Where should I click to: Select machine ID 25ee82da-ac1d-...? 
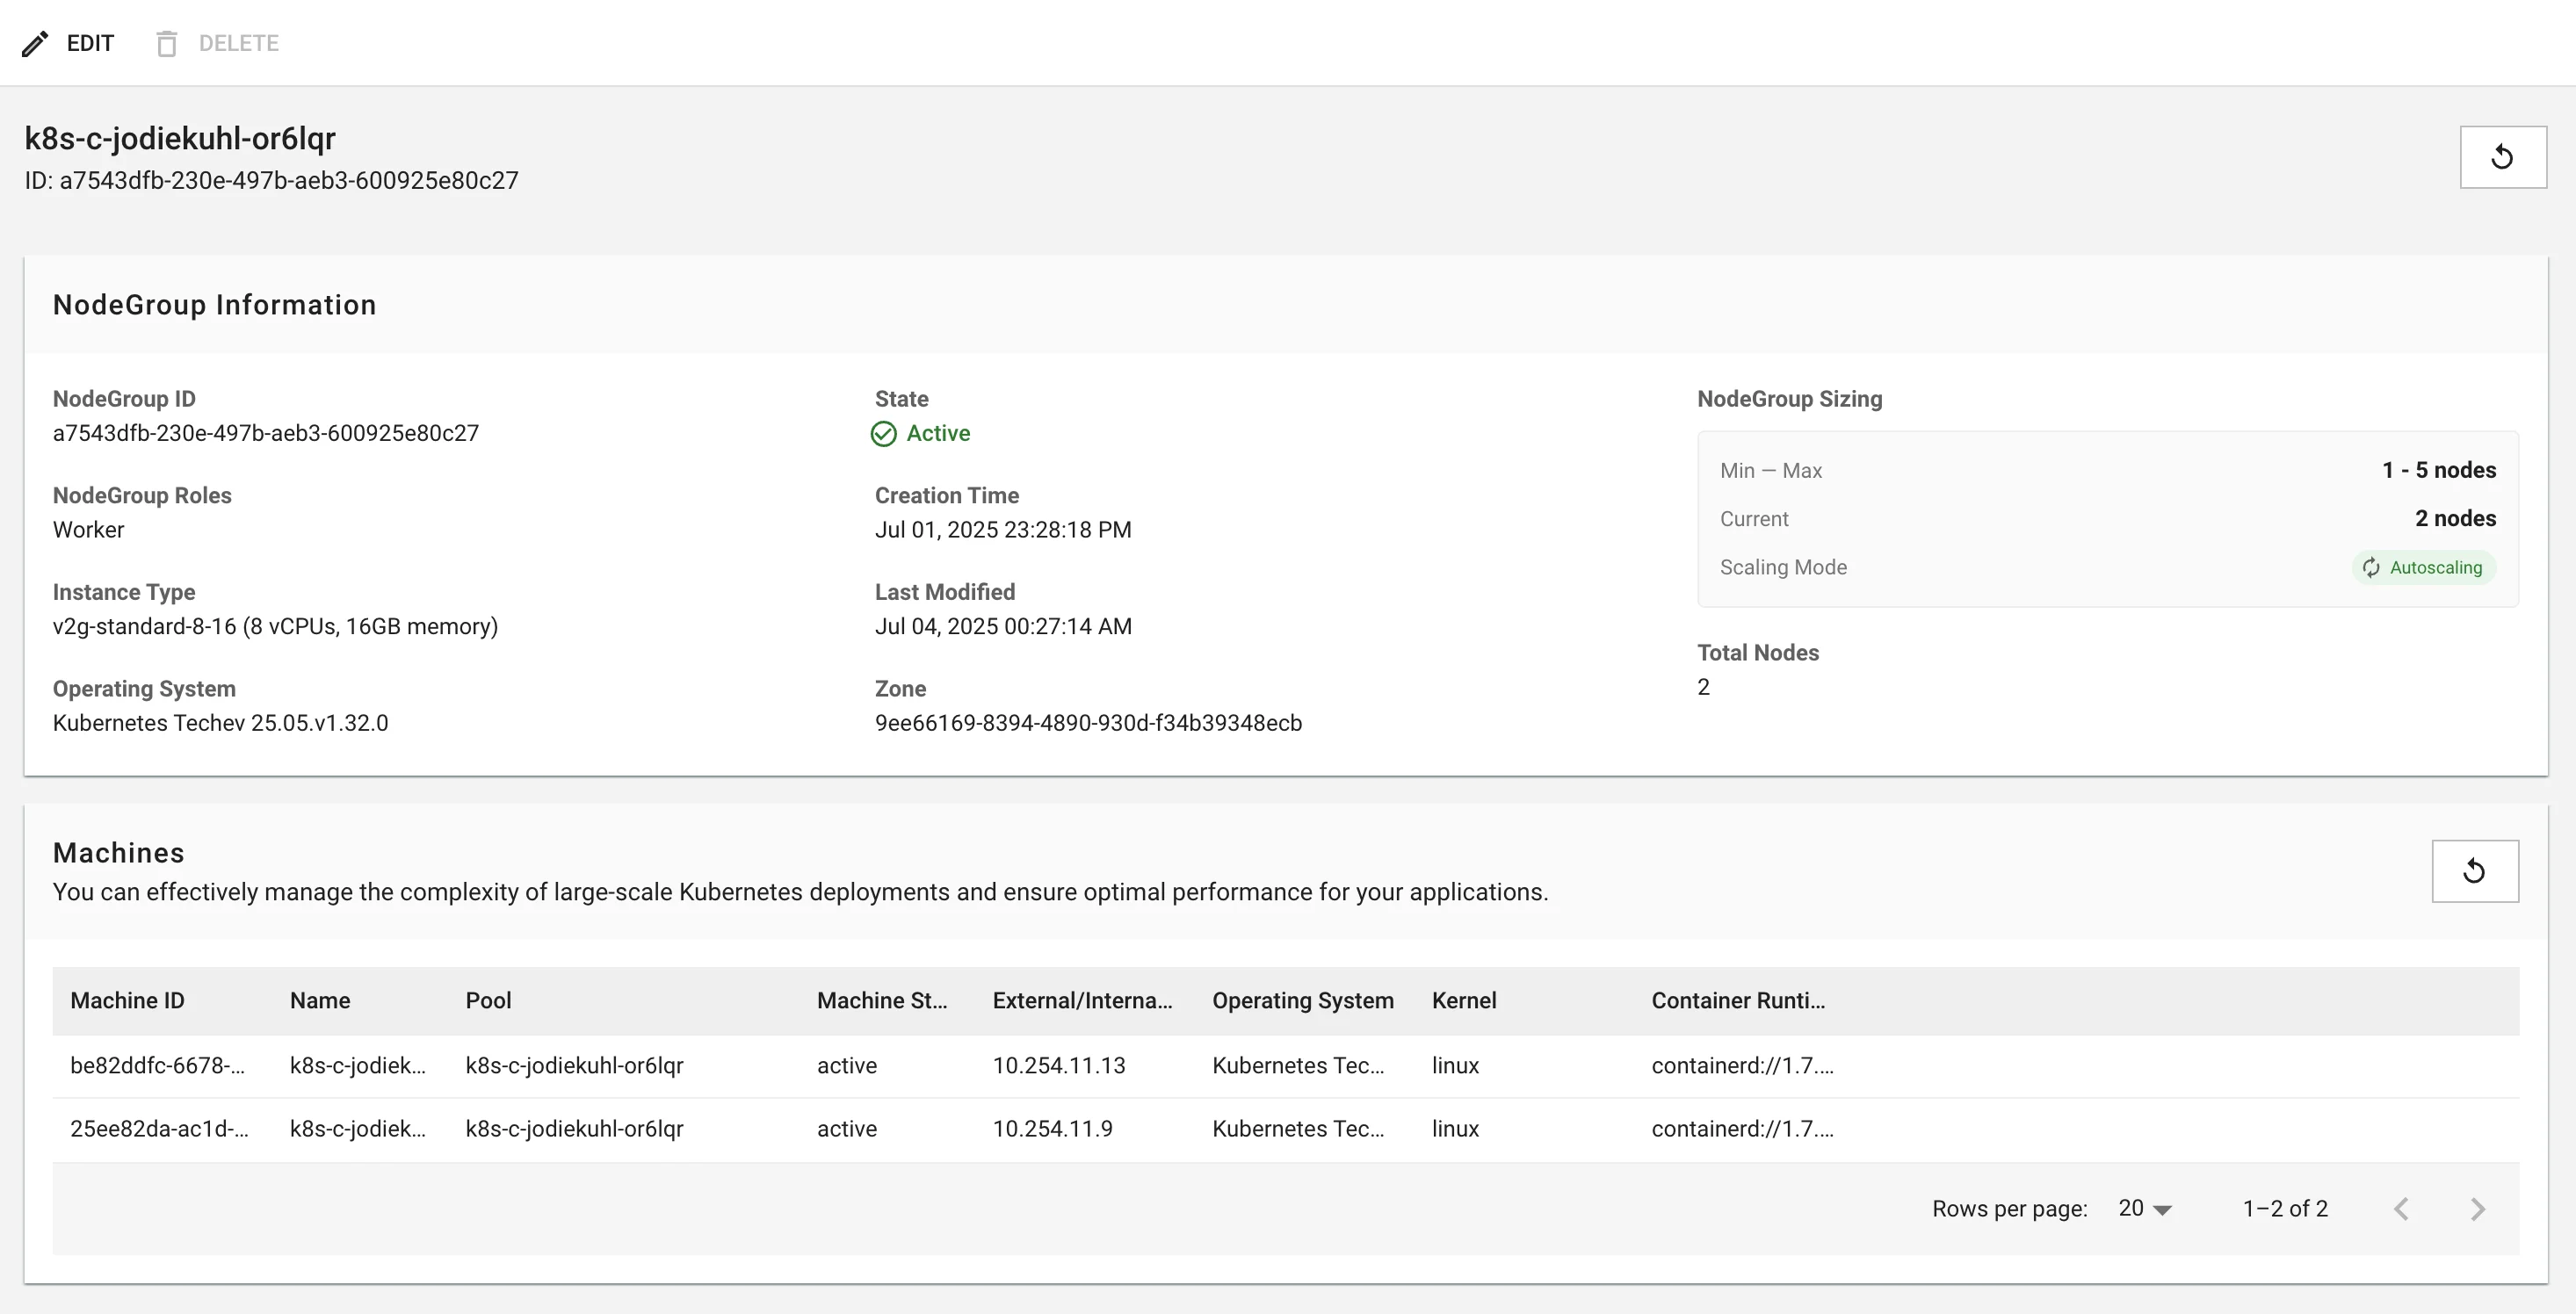159,1129
